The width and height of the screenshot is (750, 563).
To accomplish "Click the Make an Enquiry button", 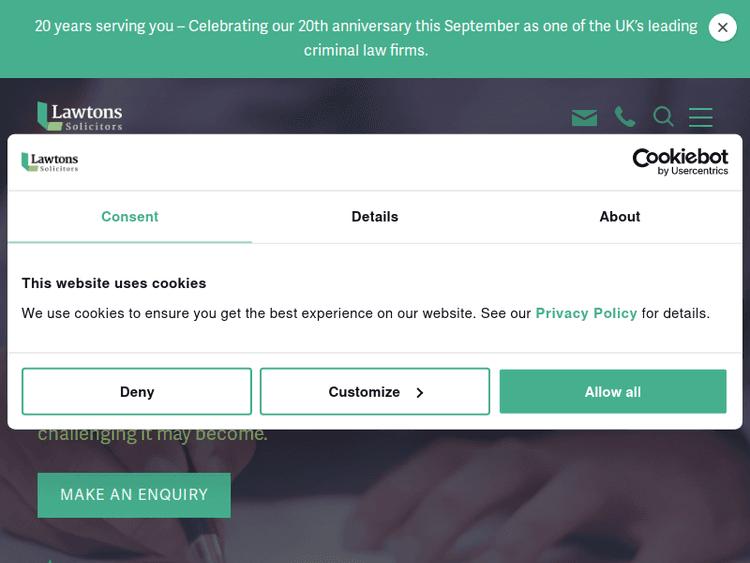I will pos(134,495).
